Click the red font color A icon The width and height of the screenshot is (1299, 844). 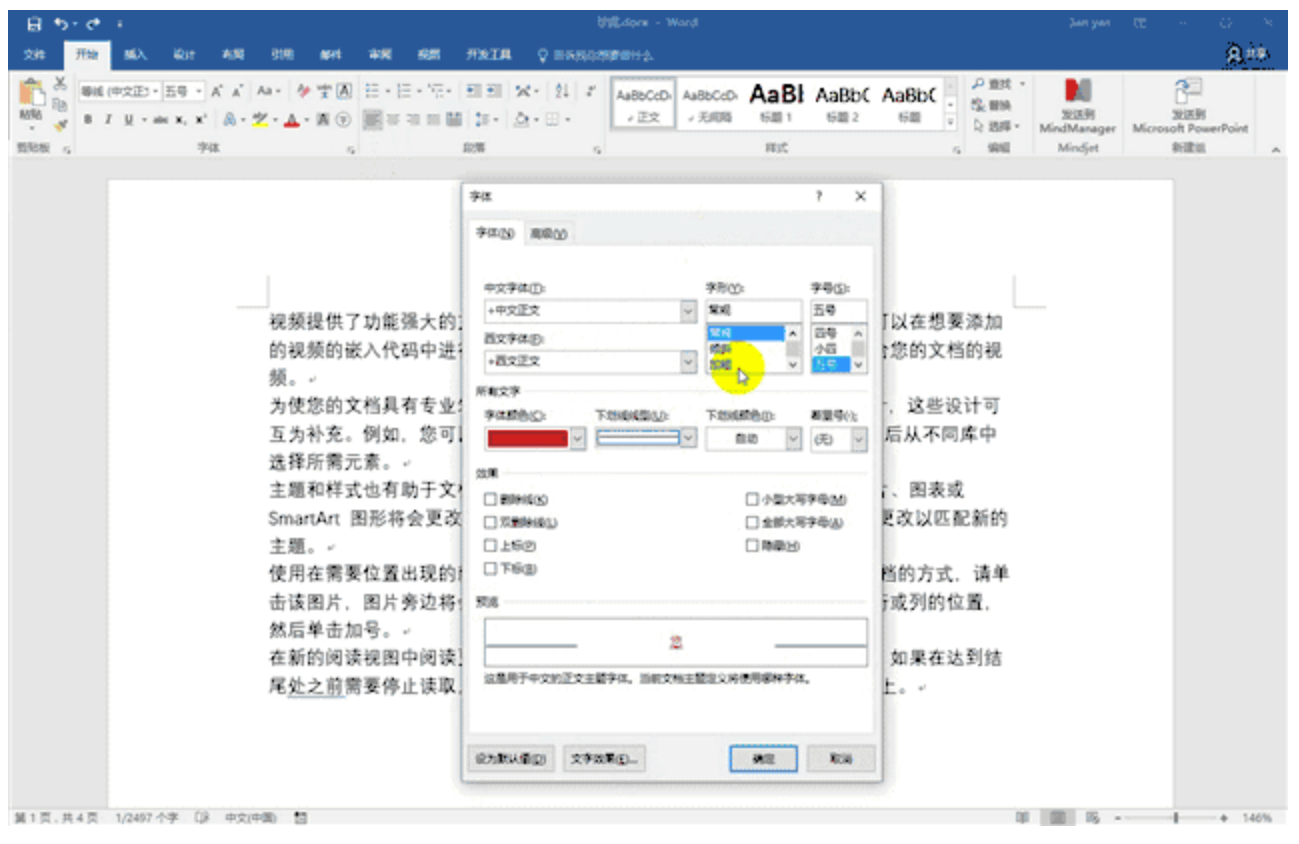(x=291, y=119)
